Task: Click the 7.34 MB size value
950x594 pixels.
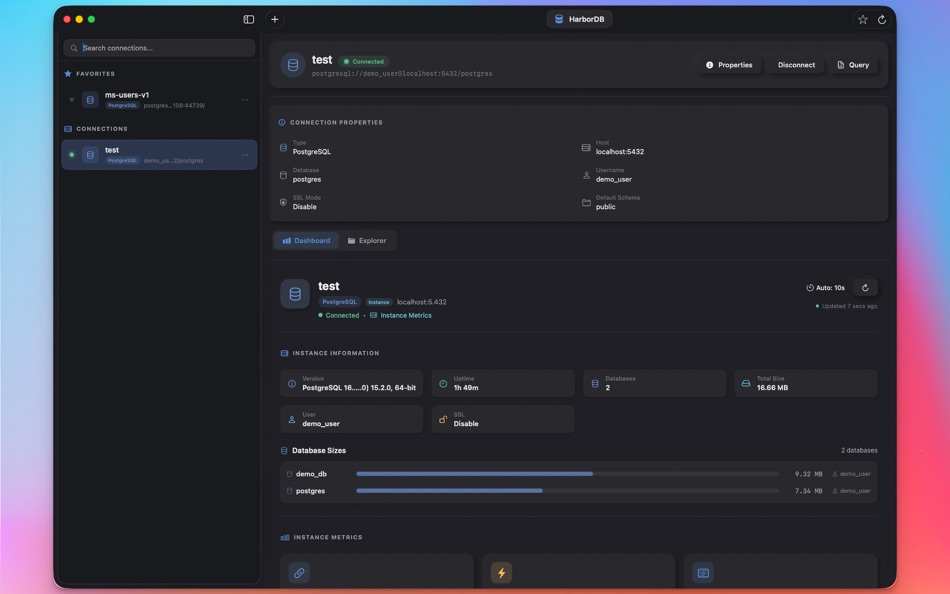Action: (x=808, y=491)
